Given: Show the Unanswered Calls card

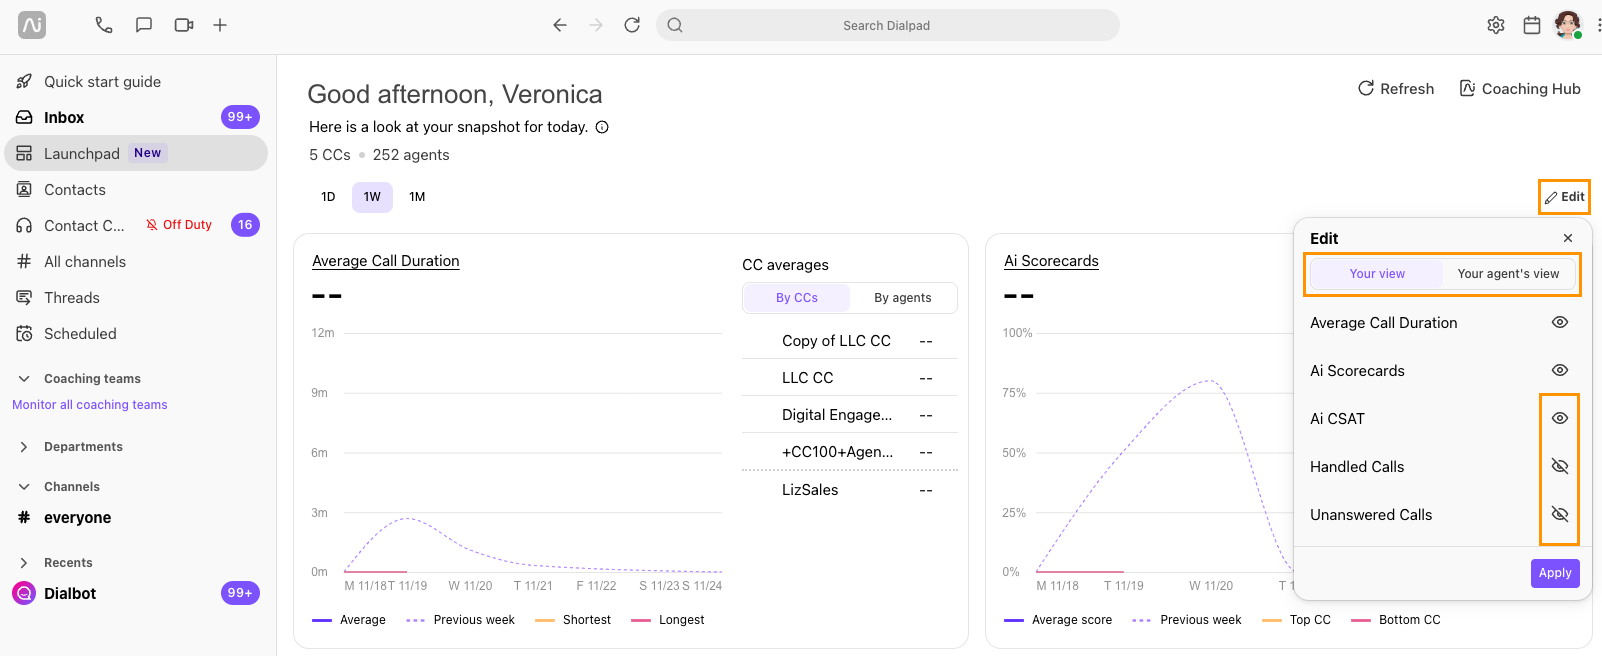Looking at the screenshot, I should 1560,514.
